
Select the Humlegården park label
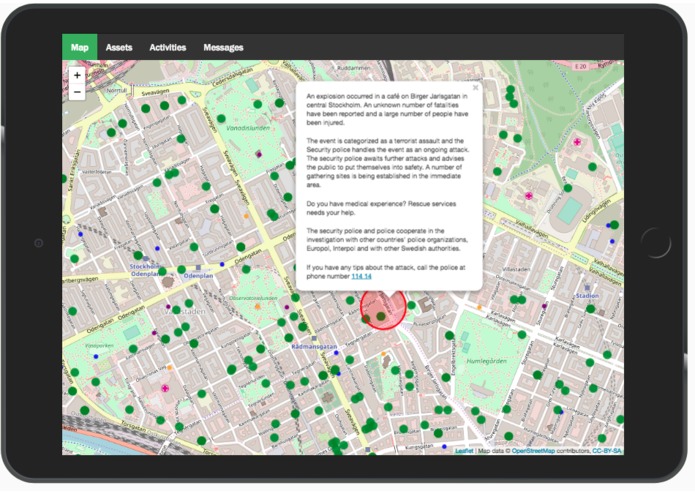(x=486, y=361)
